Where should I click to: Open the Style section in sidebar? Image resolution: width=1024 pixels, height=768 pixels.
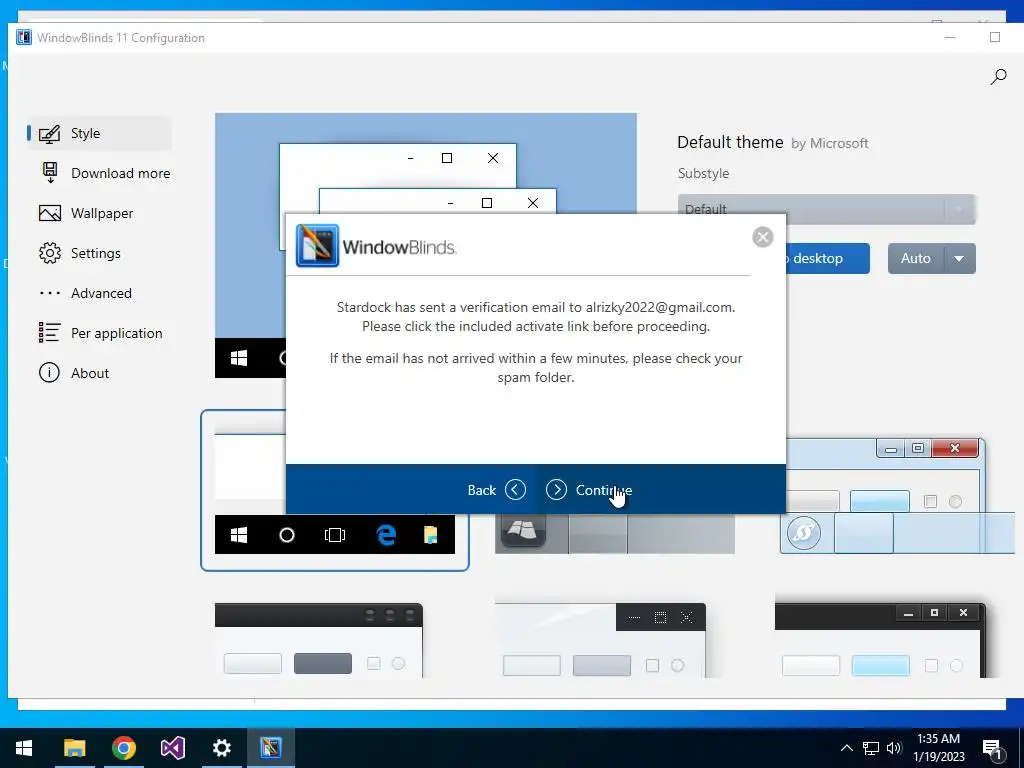(x=99, y=133)
